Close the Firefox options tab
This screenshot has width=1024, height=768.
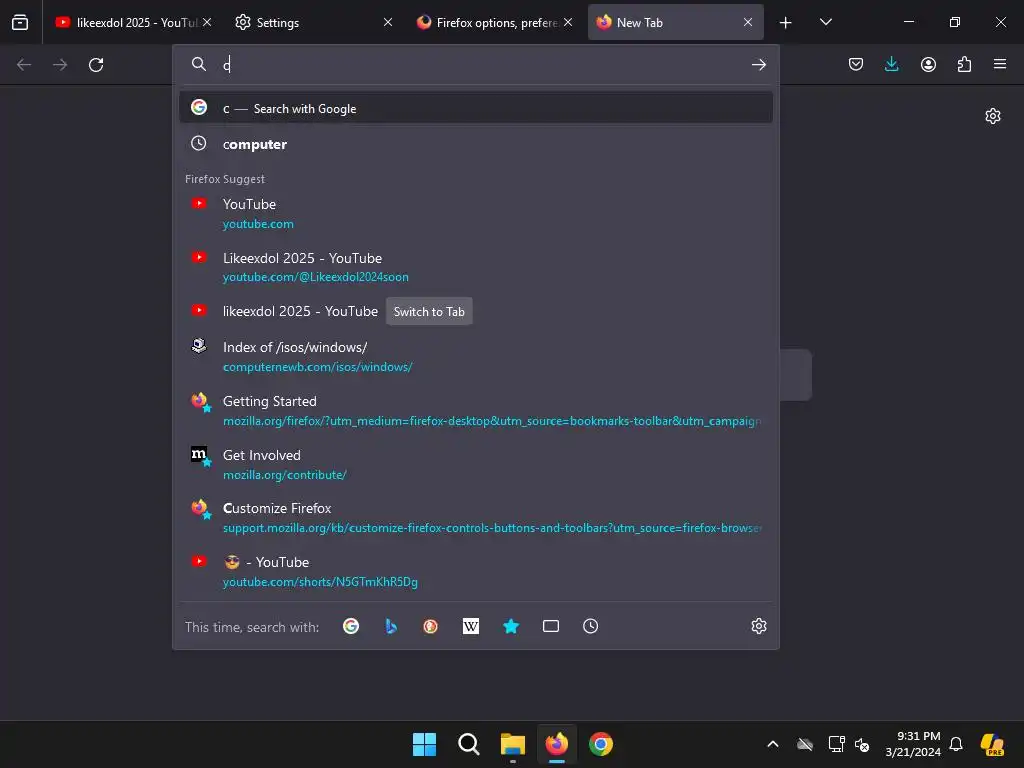(568, 22)
